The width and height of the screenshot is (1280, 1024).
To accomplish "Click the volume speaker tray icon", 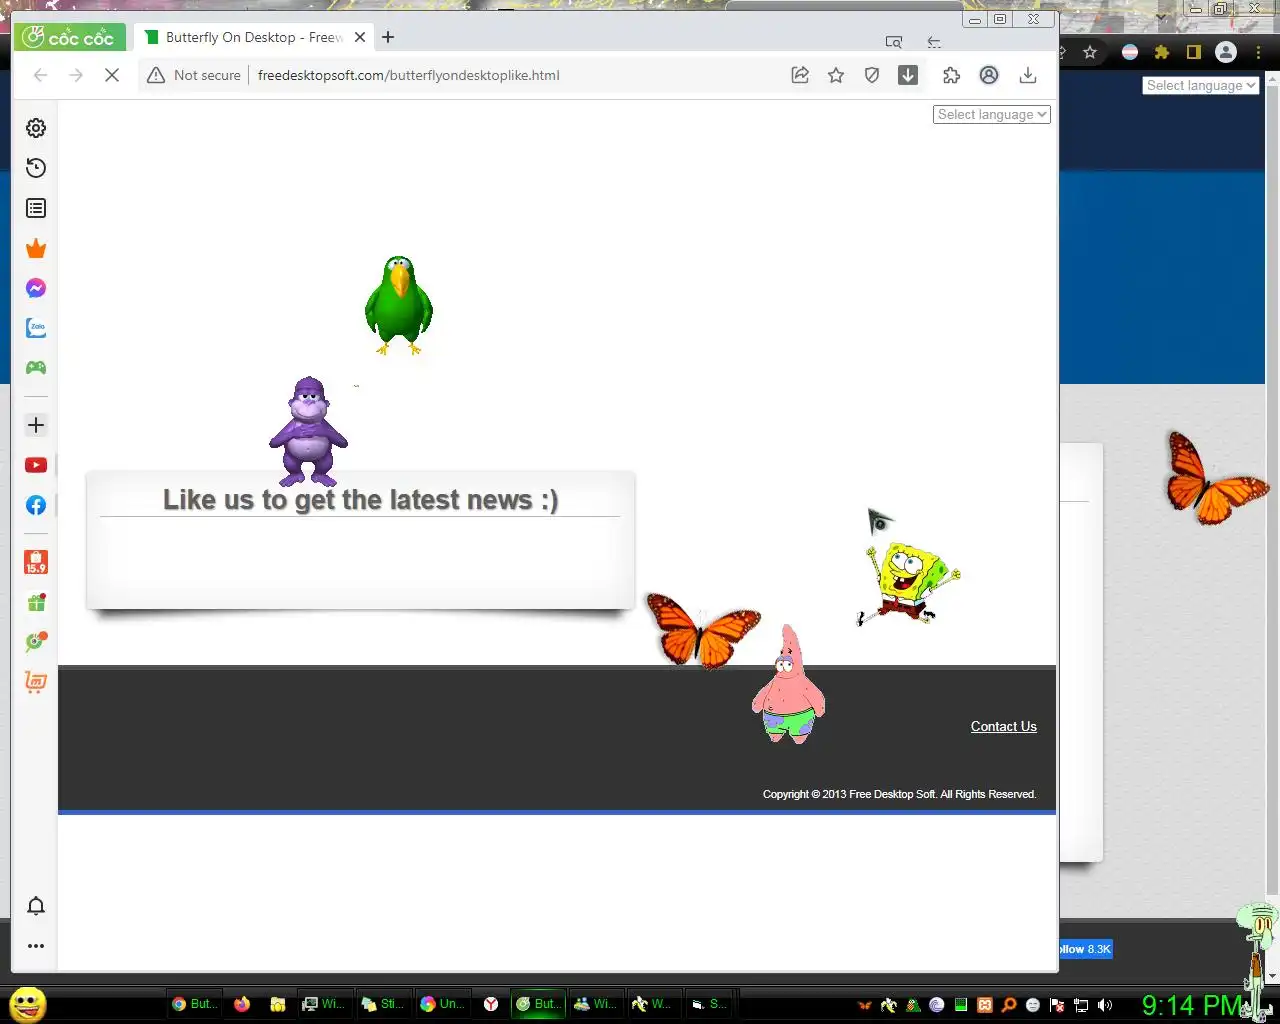I will 1105,1005.
